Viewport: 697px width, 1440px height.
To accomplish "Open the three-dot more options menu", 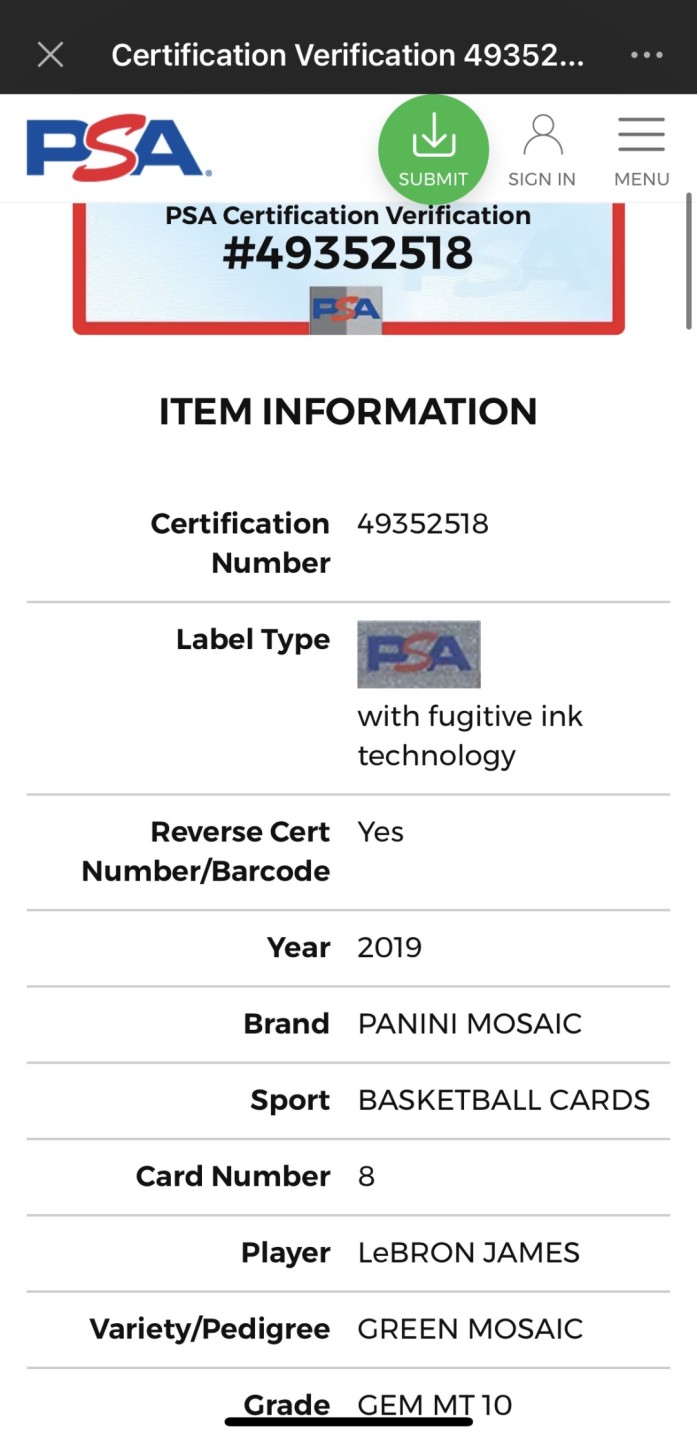I will point(647,55).
